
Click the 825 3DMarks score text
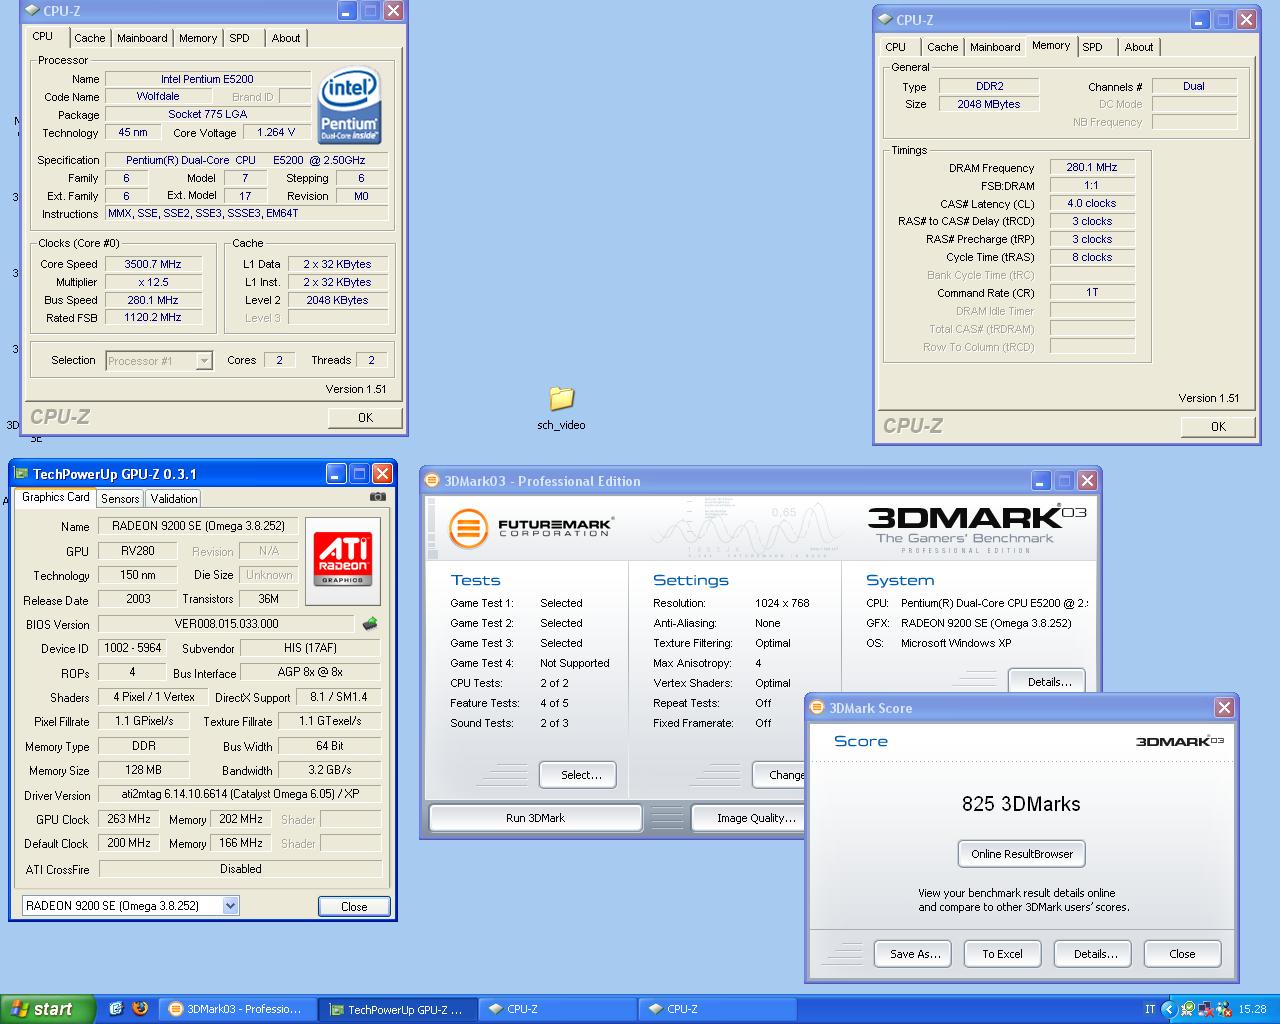(x=1021, y=804)
